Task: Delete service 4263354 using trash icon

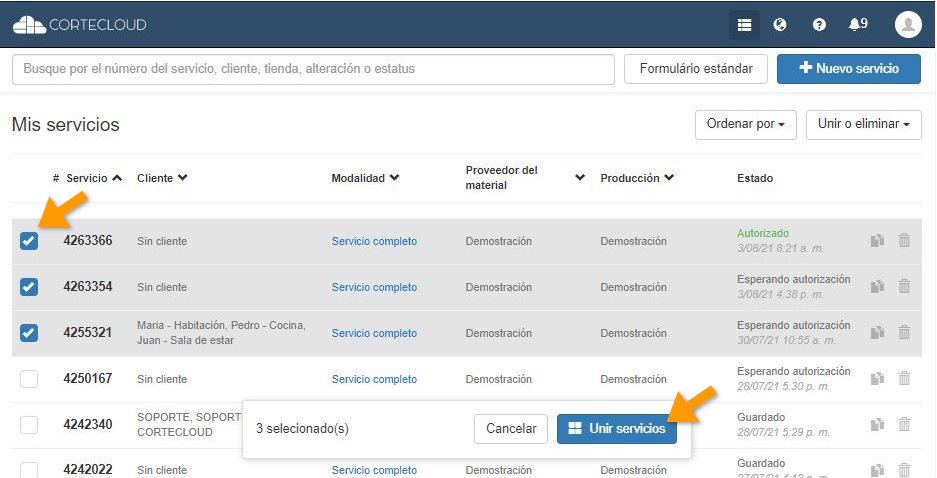Action: point(904,287)
